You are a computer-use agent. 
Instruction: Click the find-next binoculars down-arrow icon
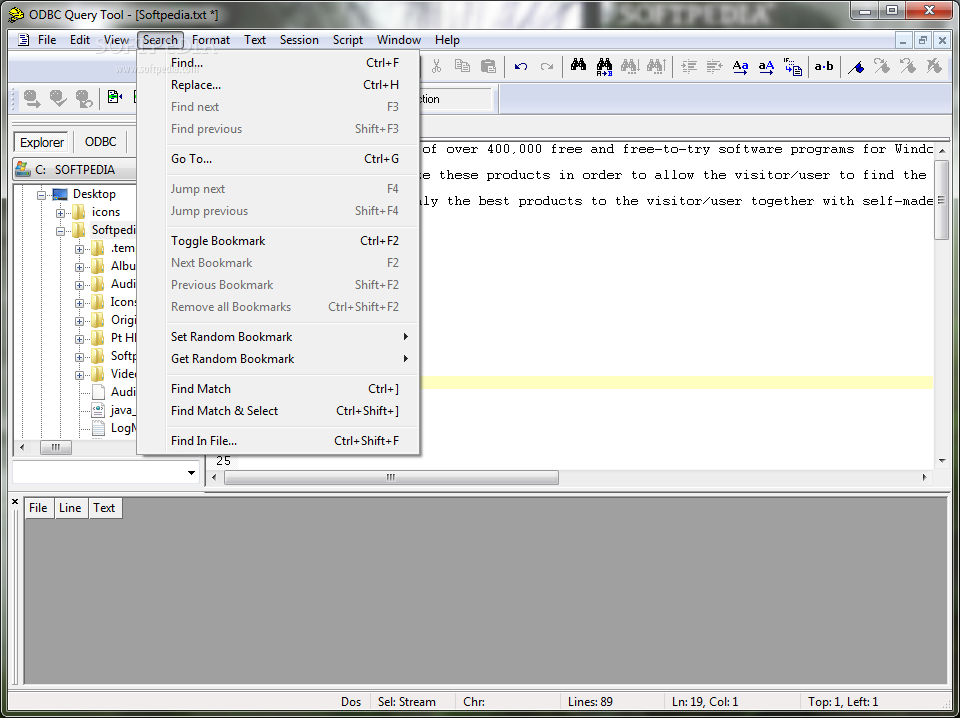pos(630,66)
